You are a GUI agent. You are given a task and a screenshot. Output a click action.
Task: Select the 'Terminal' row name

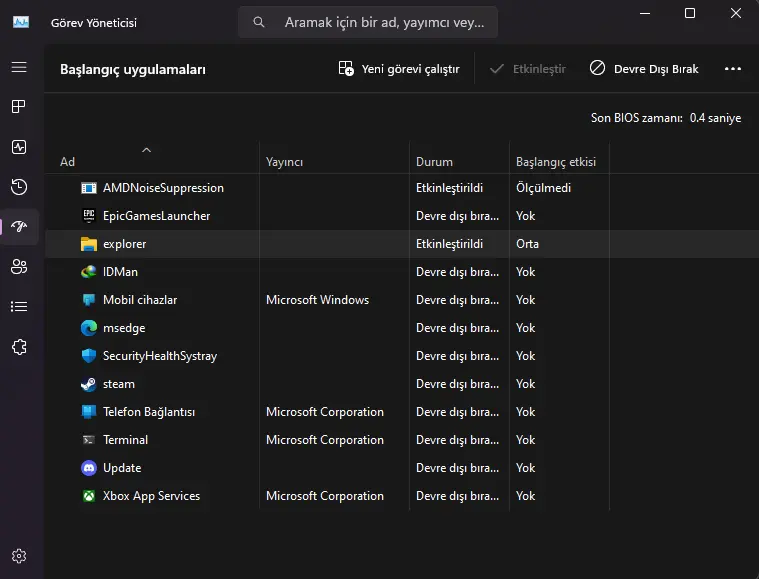(x=125, y=440)
